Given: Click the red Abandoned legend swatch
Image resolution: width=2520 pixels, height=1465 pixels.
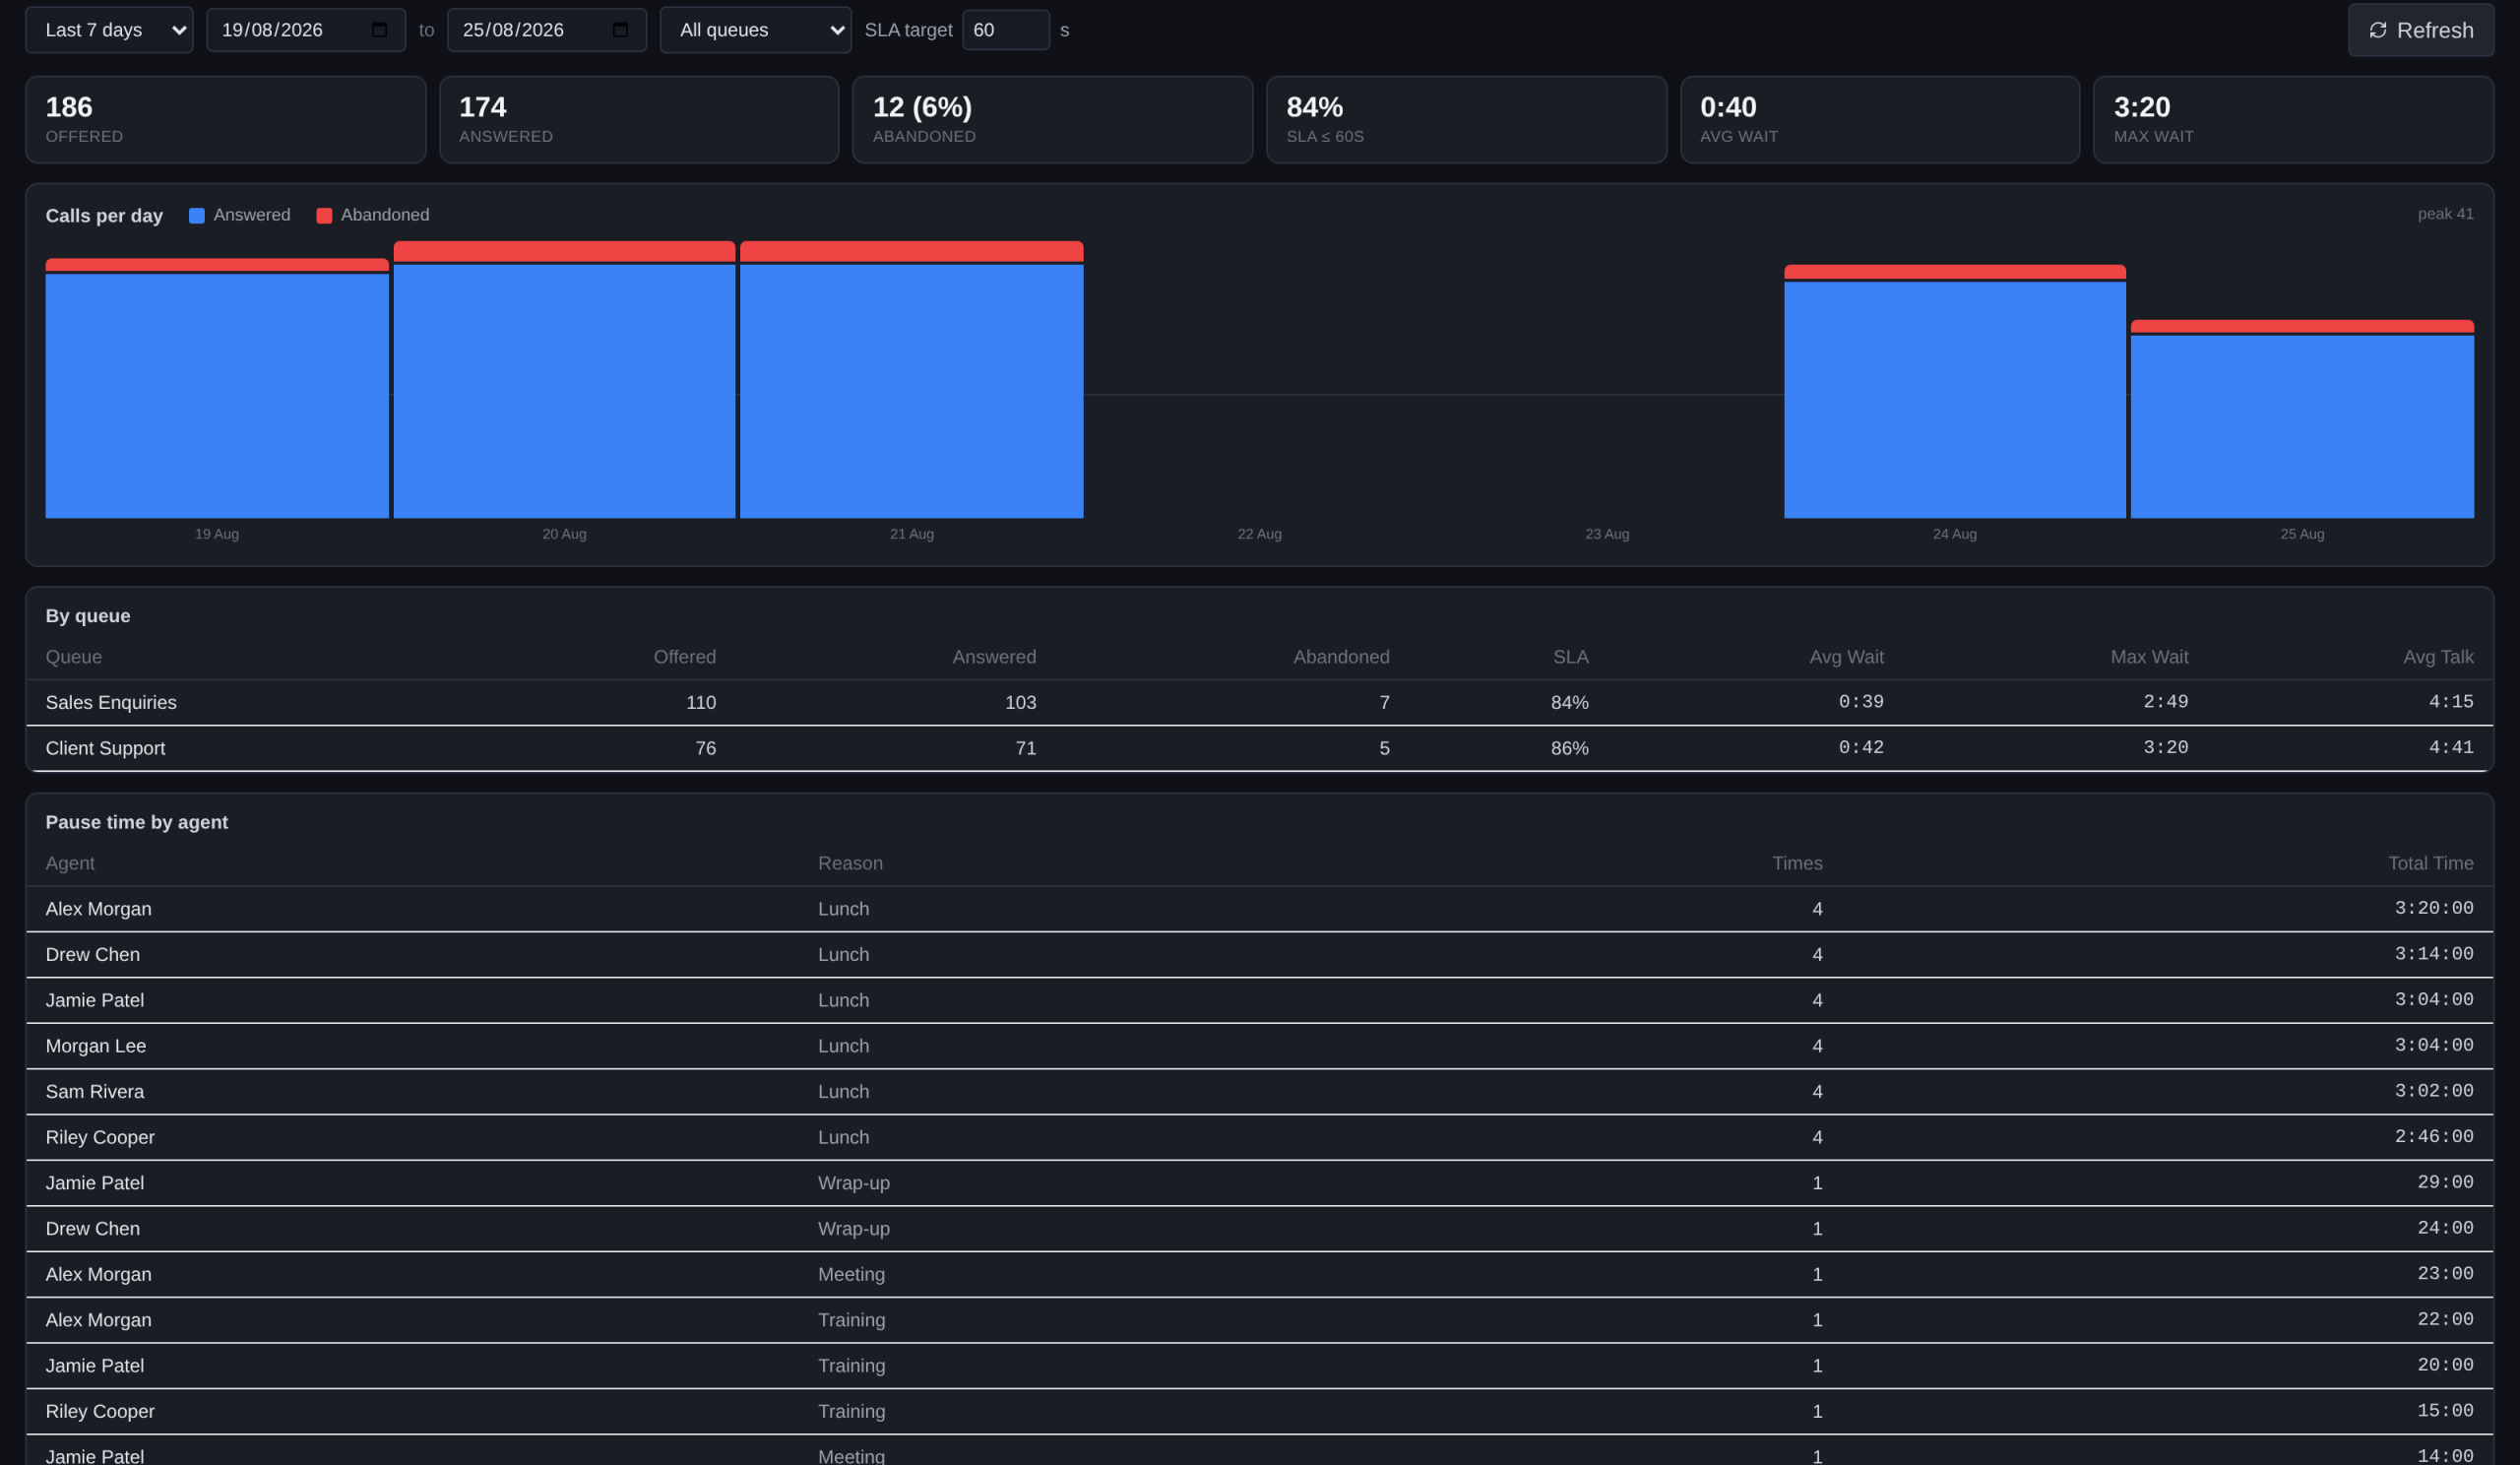Looking at the screenshot, I should tap(324, 215).
